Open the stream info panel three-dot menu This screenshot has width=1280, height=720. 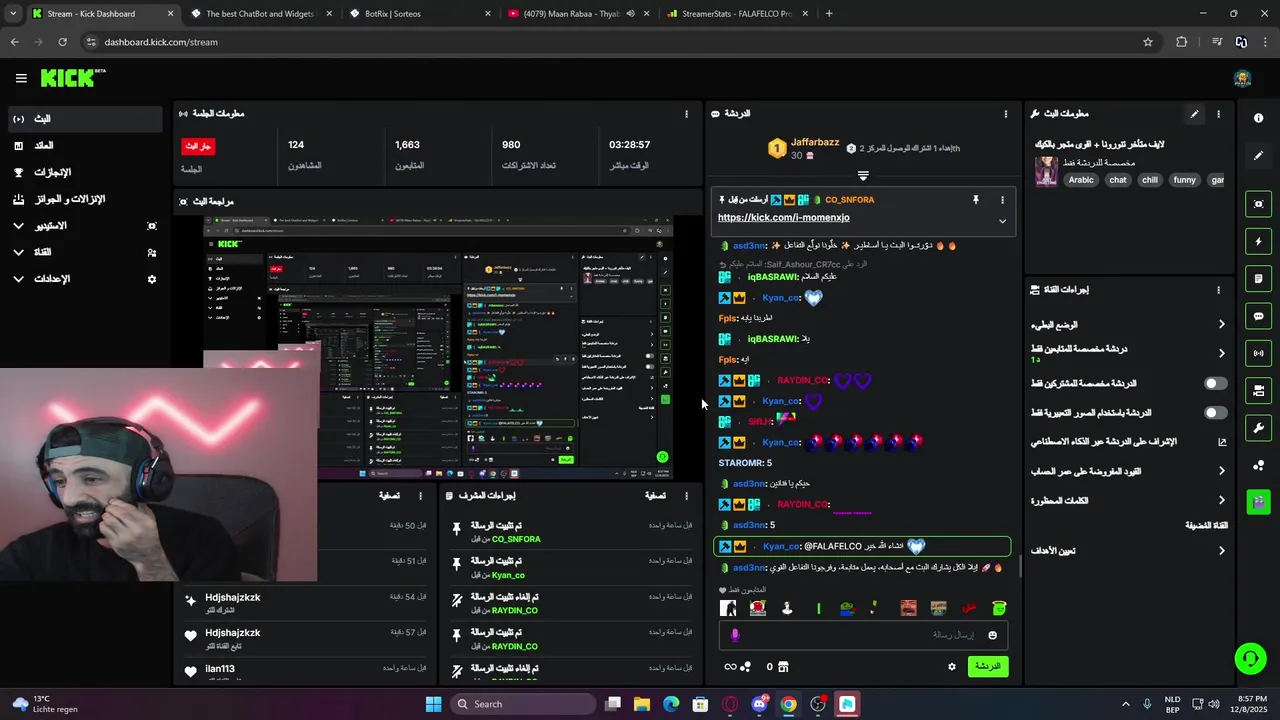(1218, 114)
